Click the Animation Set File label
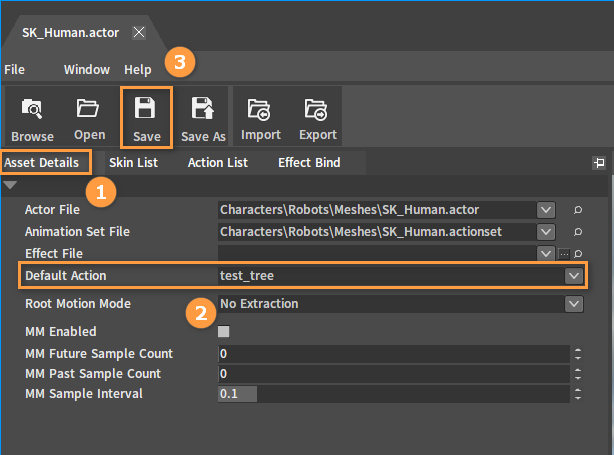This screenshot has width=614, height=455. [78, 232]
